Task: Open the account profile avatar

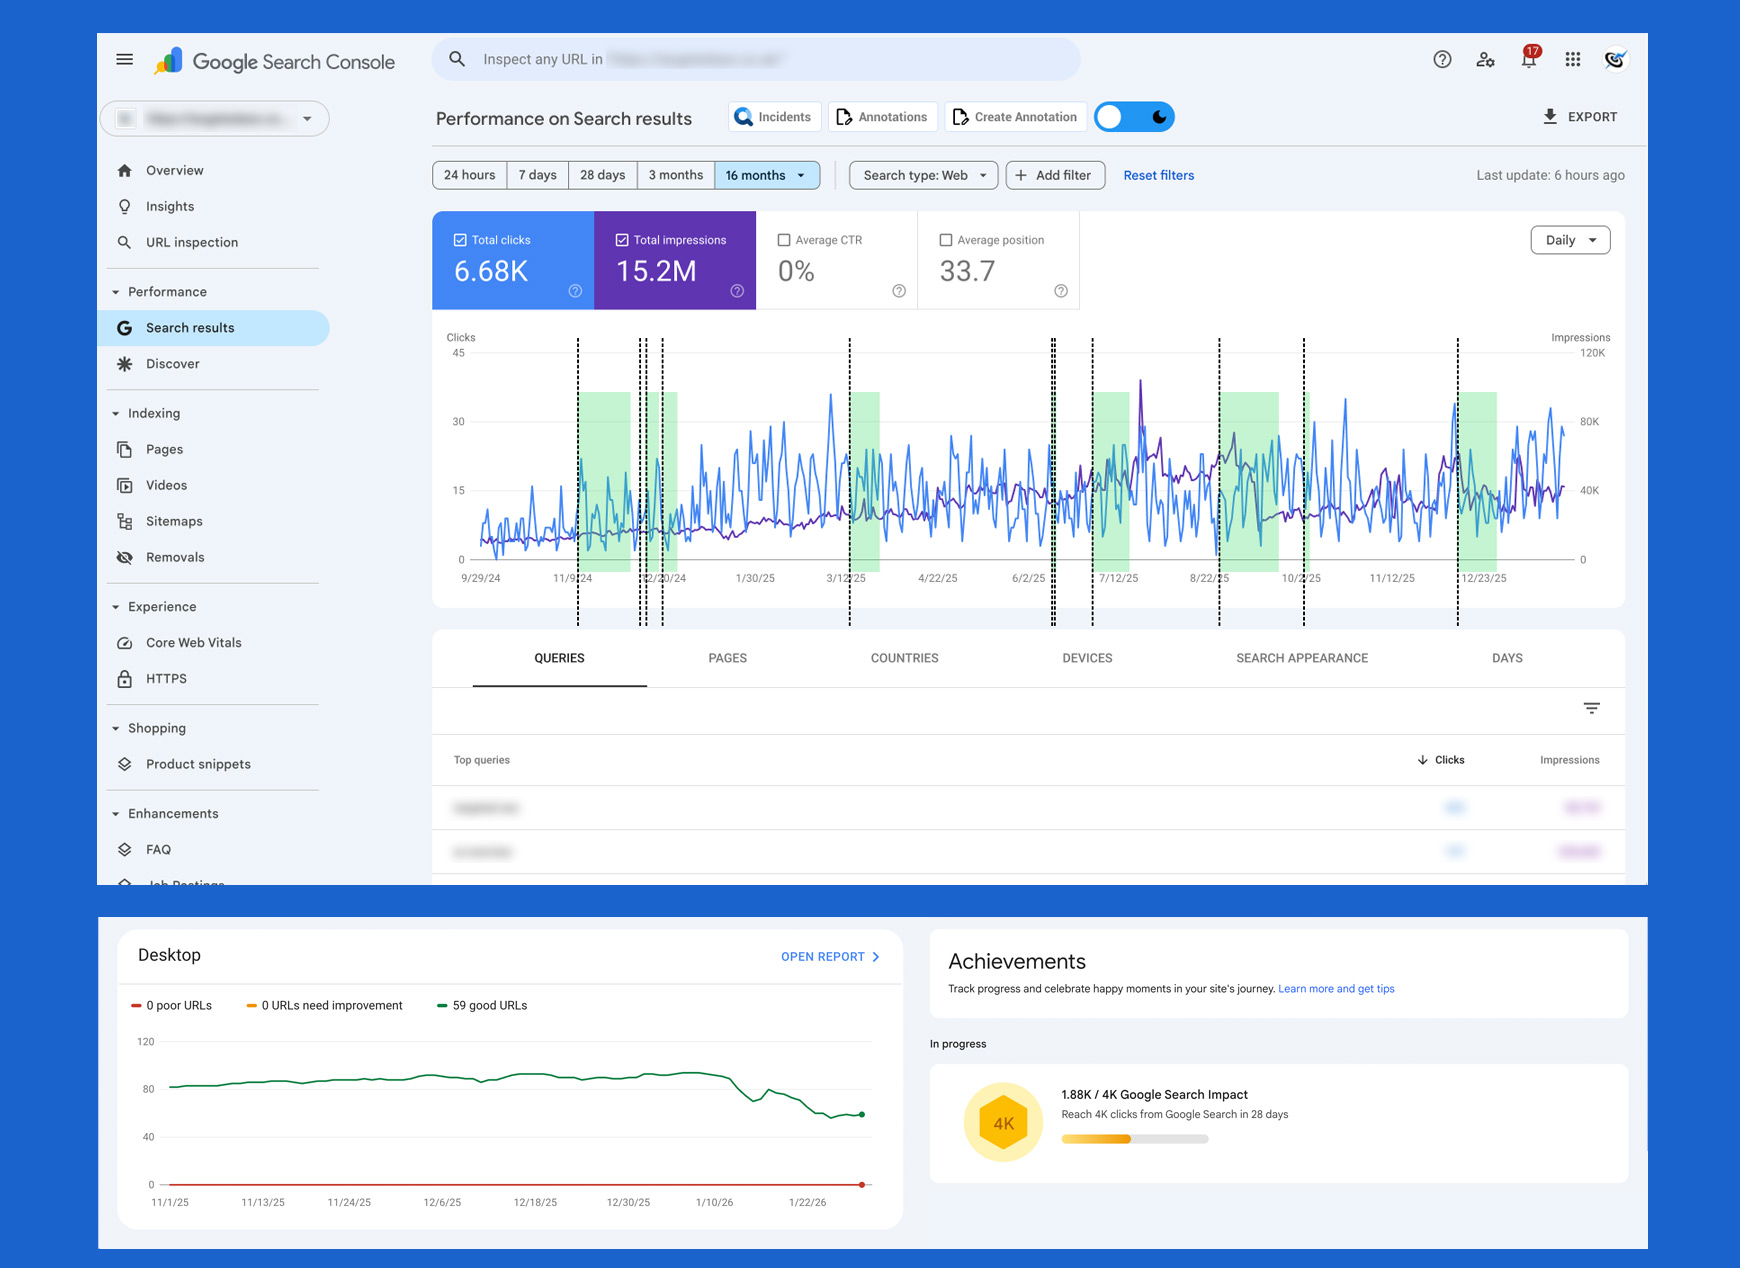Action: point(1615,60)
